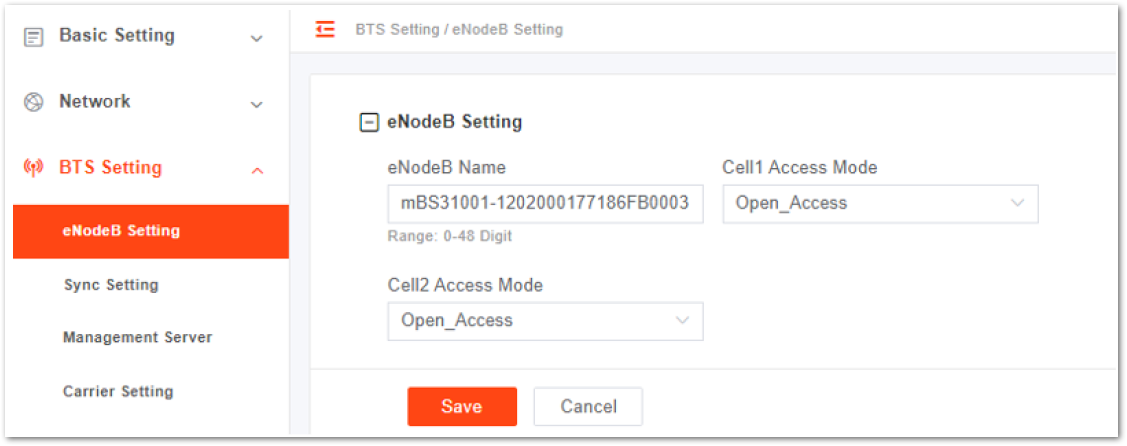Screen dimensions: 1127x446
Task: Click the Basic Setting document icon
Action: coord(33,37)
